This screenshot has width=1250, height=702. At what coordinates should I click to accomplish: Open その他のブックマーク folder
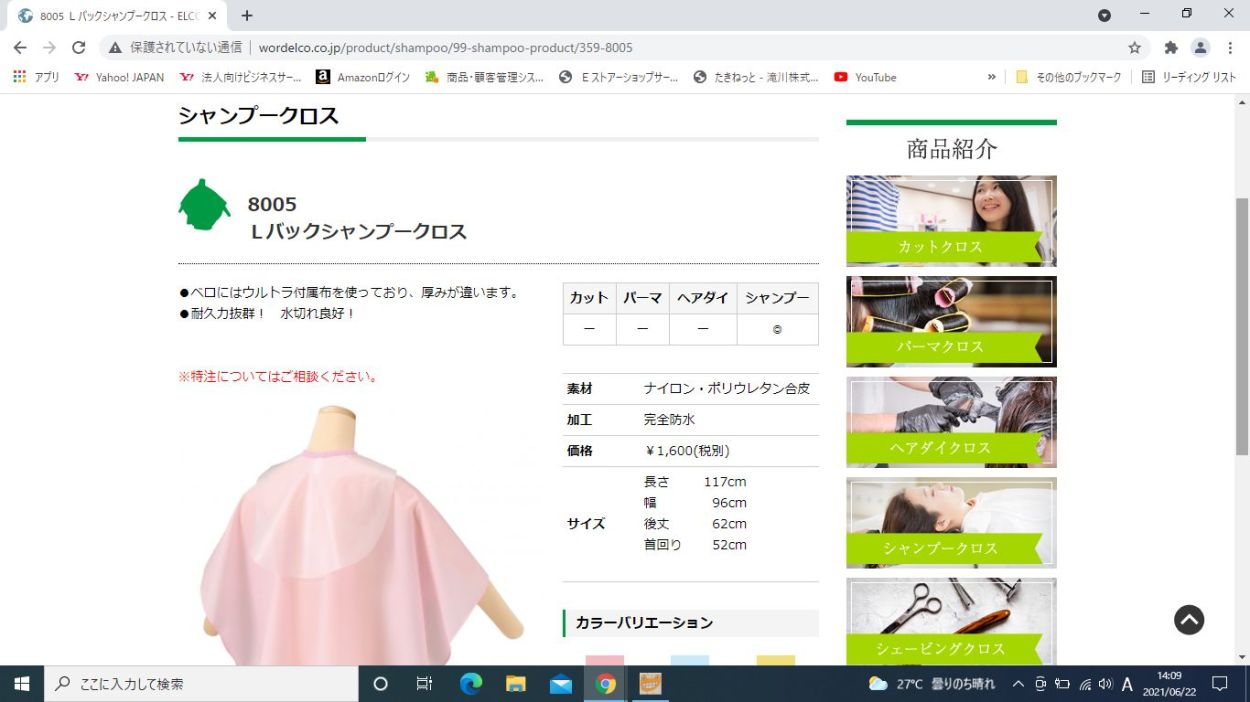pos(1068,77)
